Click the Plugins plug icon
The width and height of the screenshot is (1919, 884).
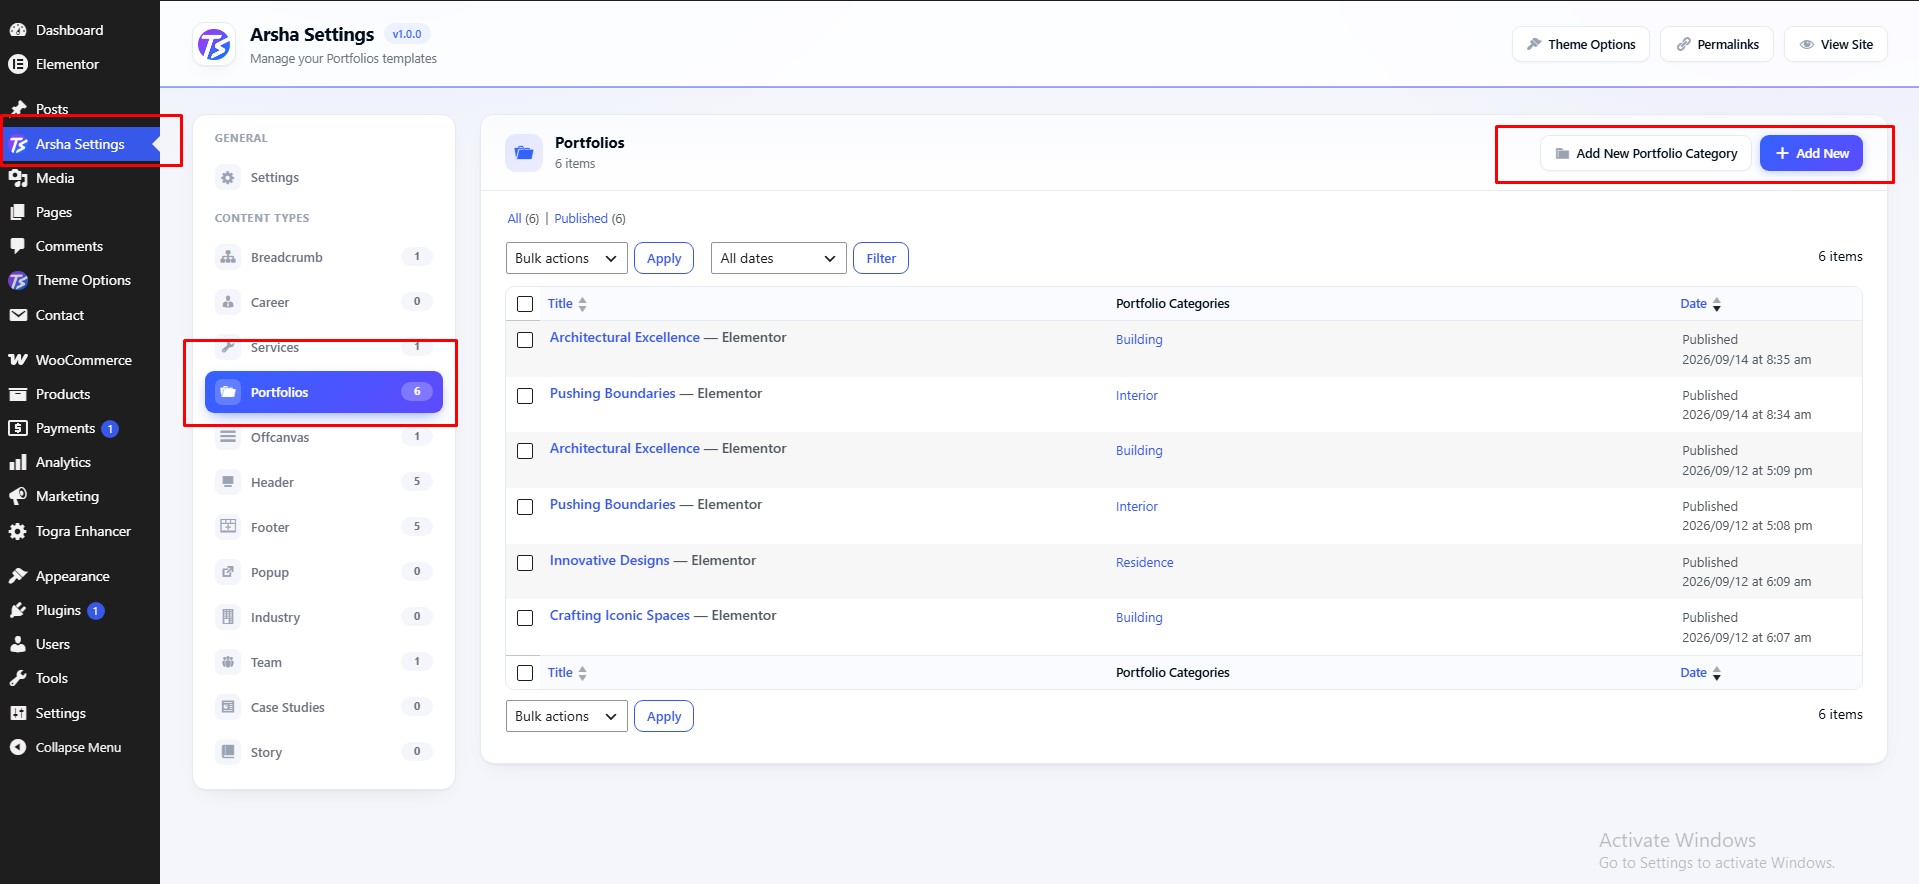(x=18, y=610)
